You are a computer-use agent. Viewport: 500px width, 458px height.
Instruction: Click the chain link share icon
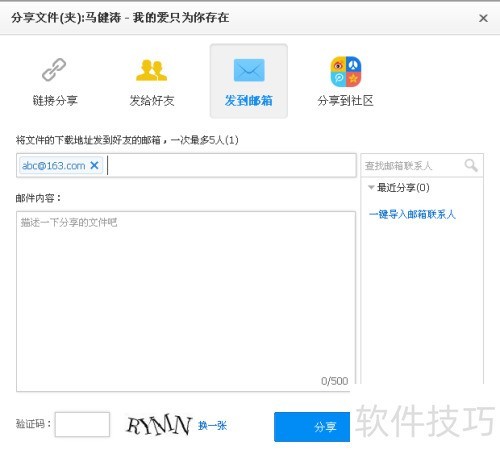[x=54, y=69]
